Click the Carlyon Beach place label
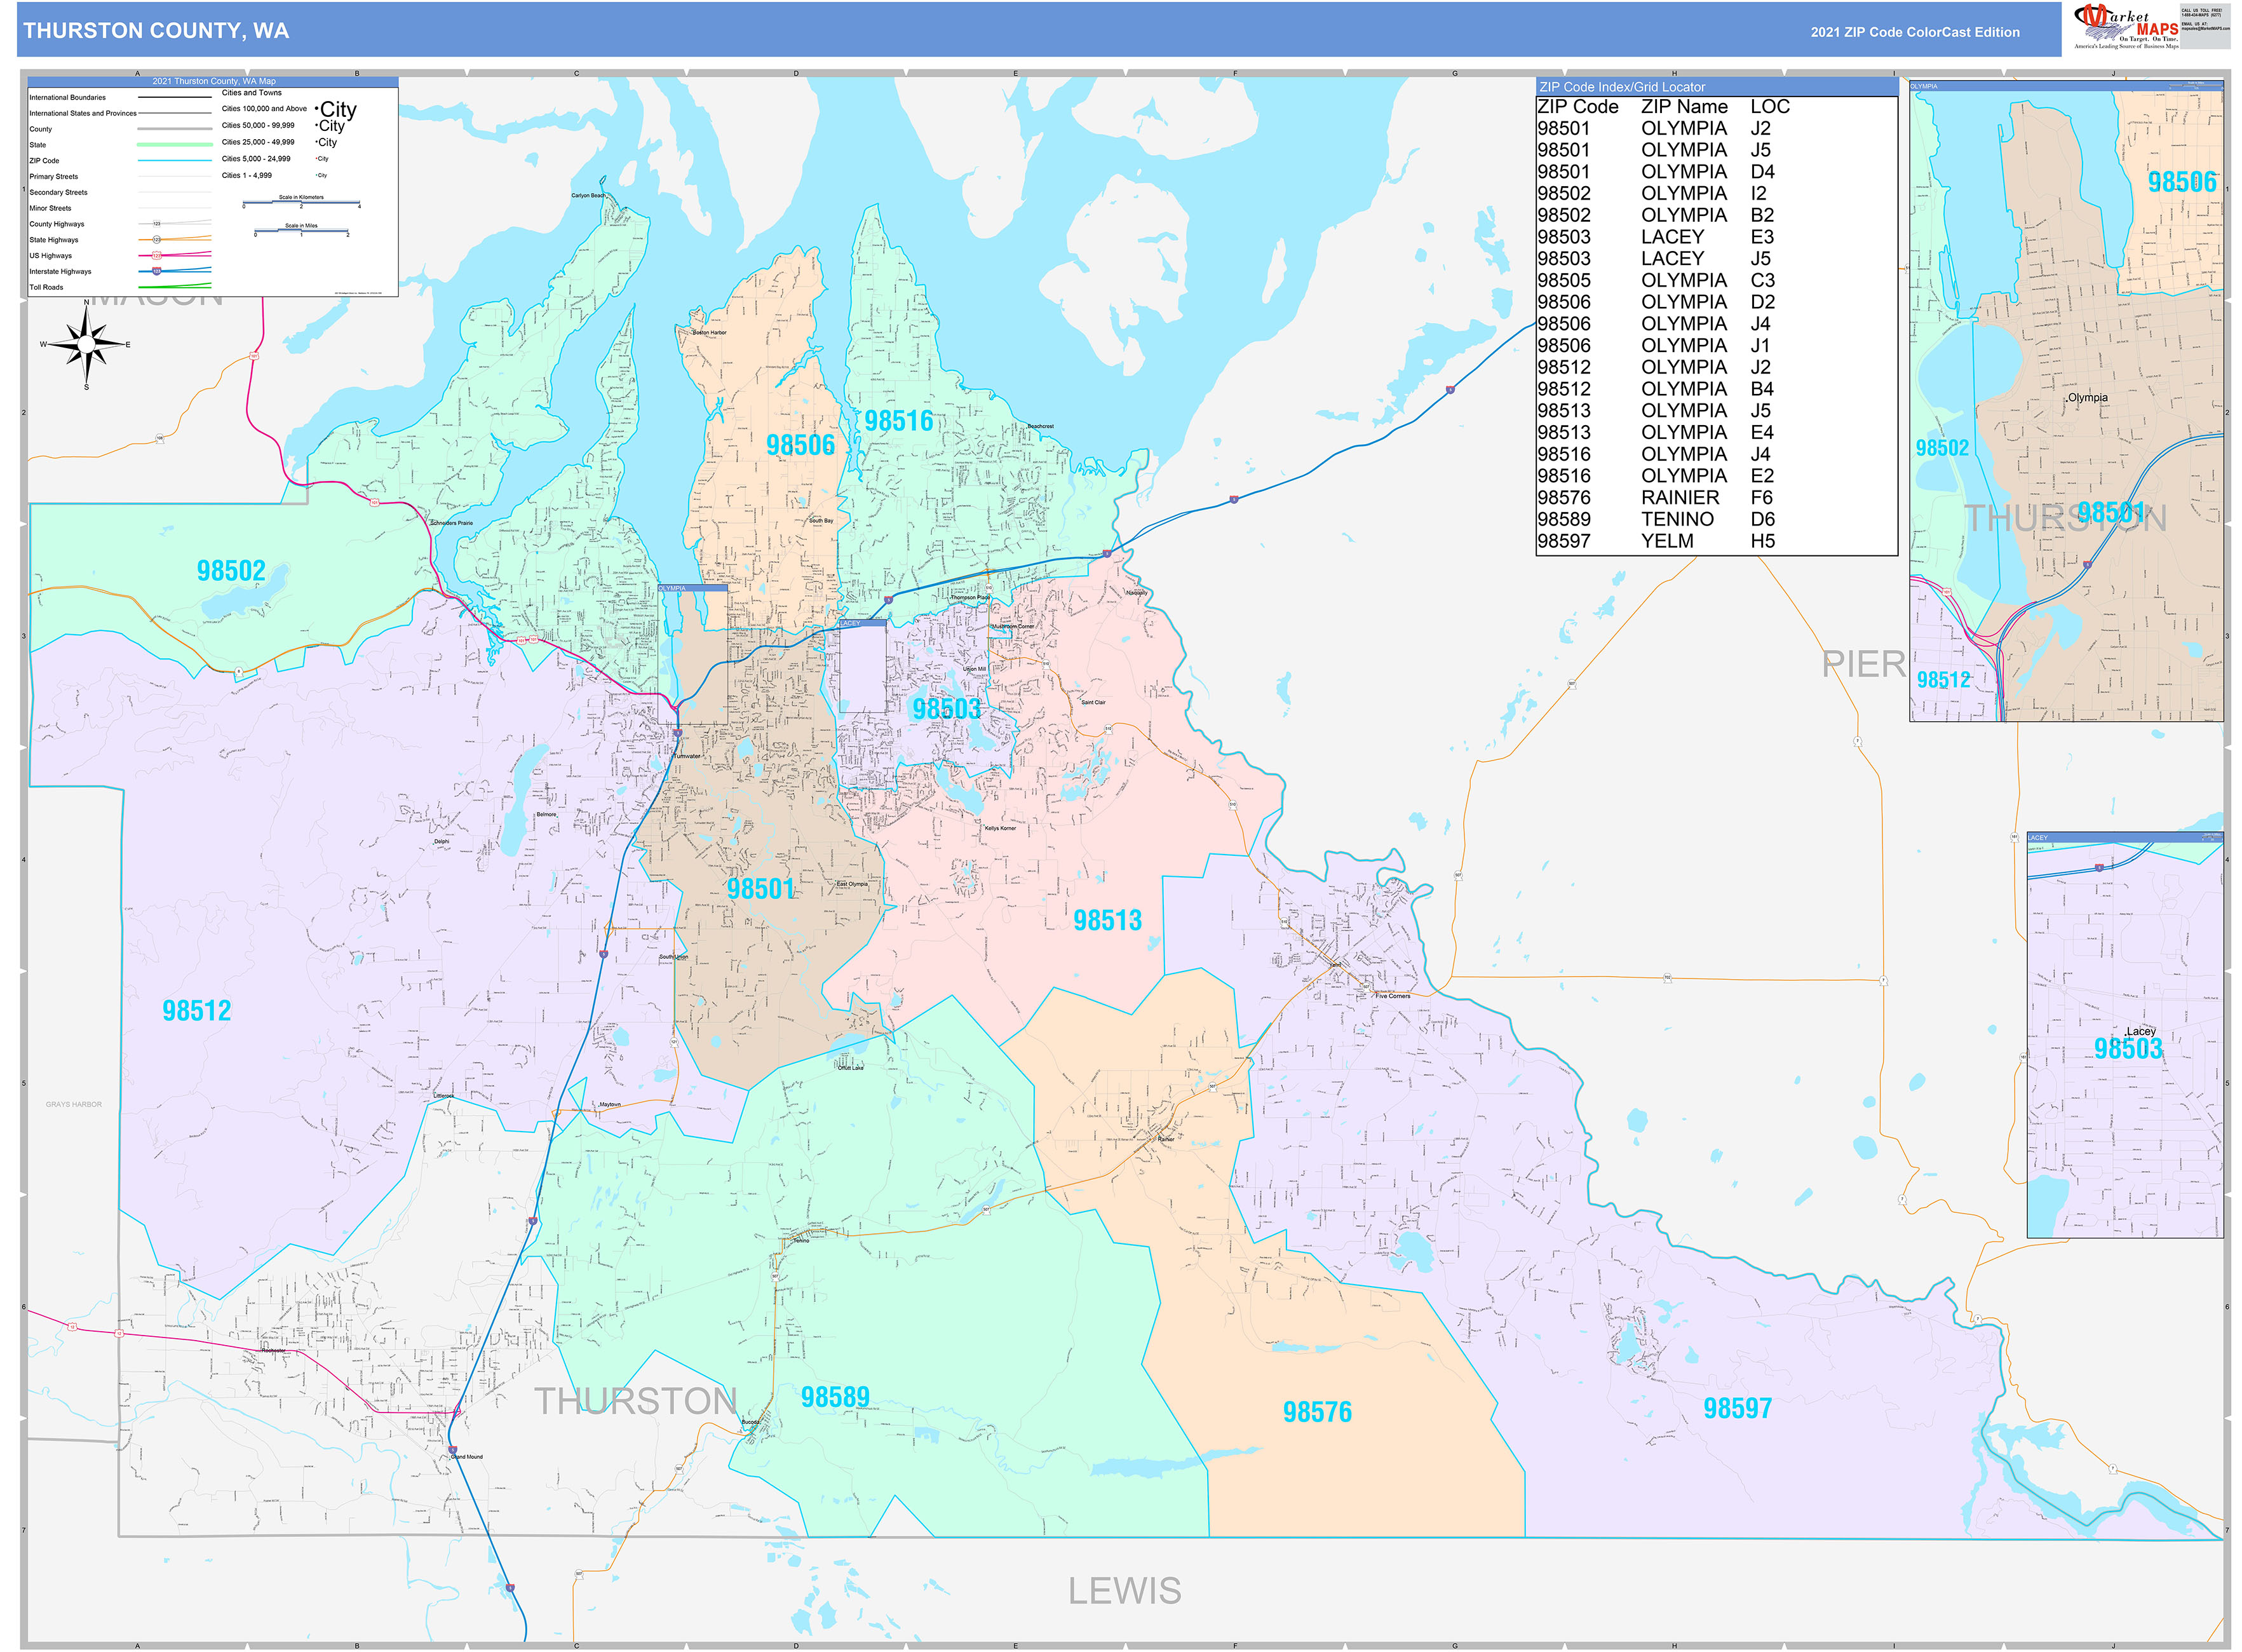Image resolution: width=2242 pixels, height=1652 pixels. 588,196
